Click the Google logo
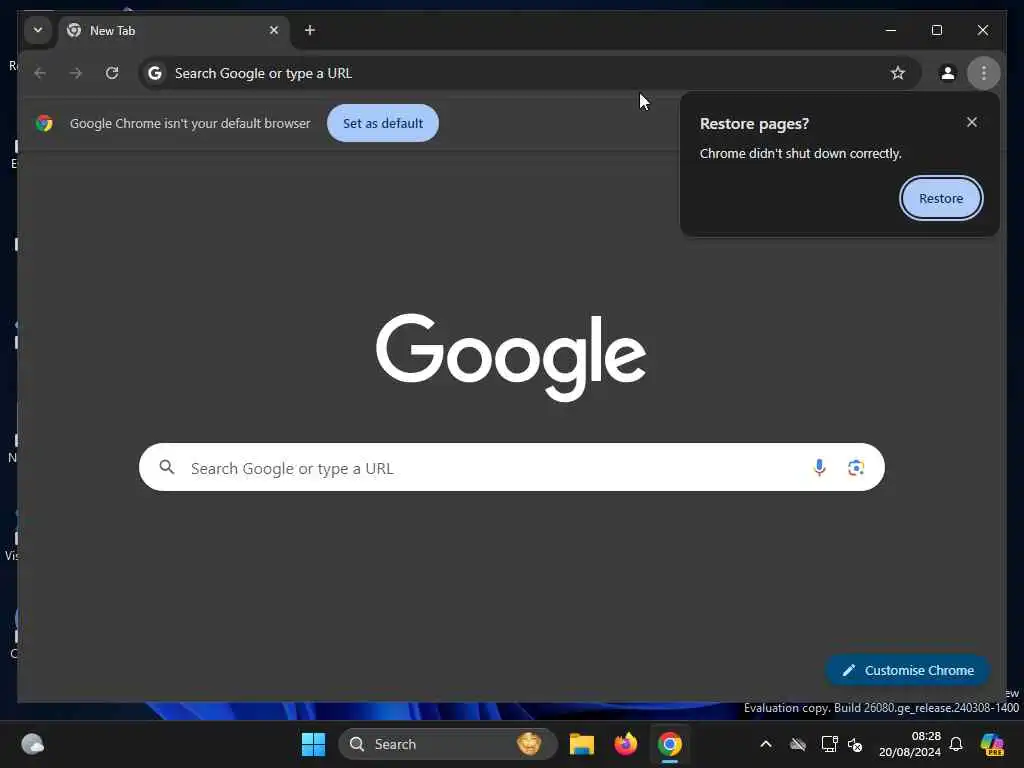Viewport: 1024px width, 768px height. click(x=511, y=357)
